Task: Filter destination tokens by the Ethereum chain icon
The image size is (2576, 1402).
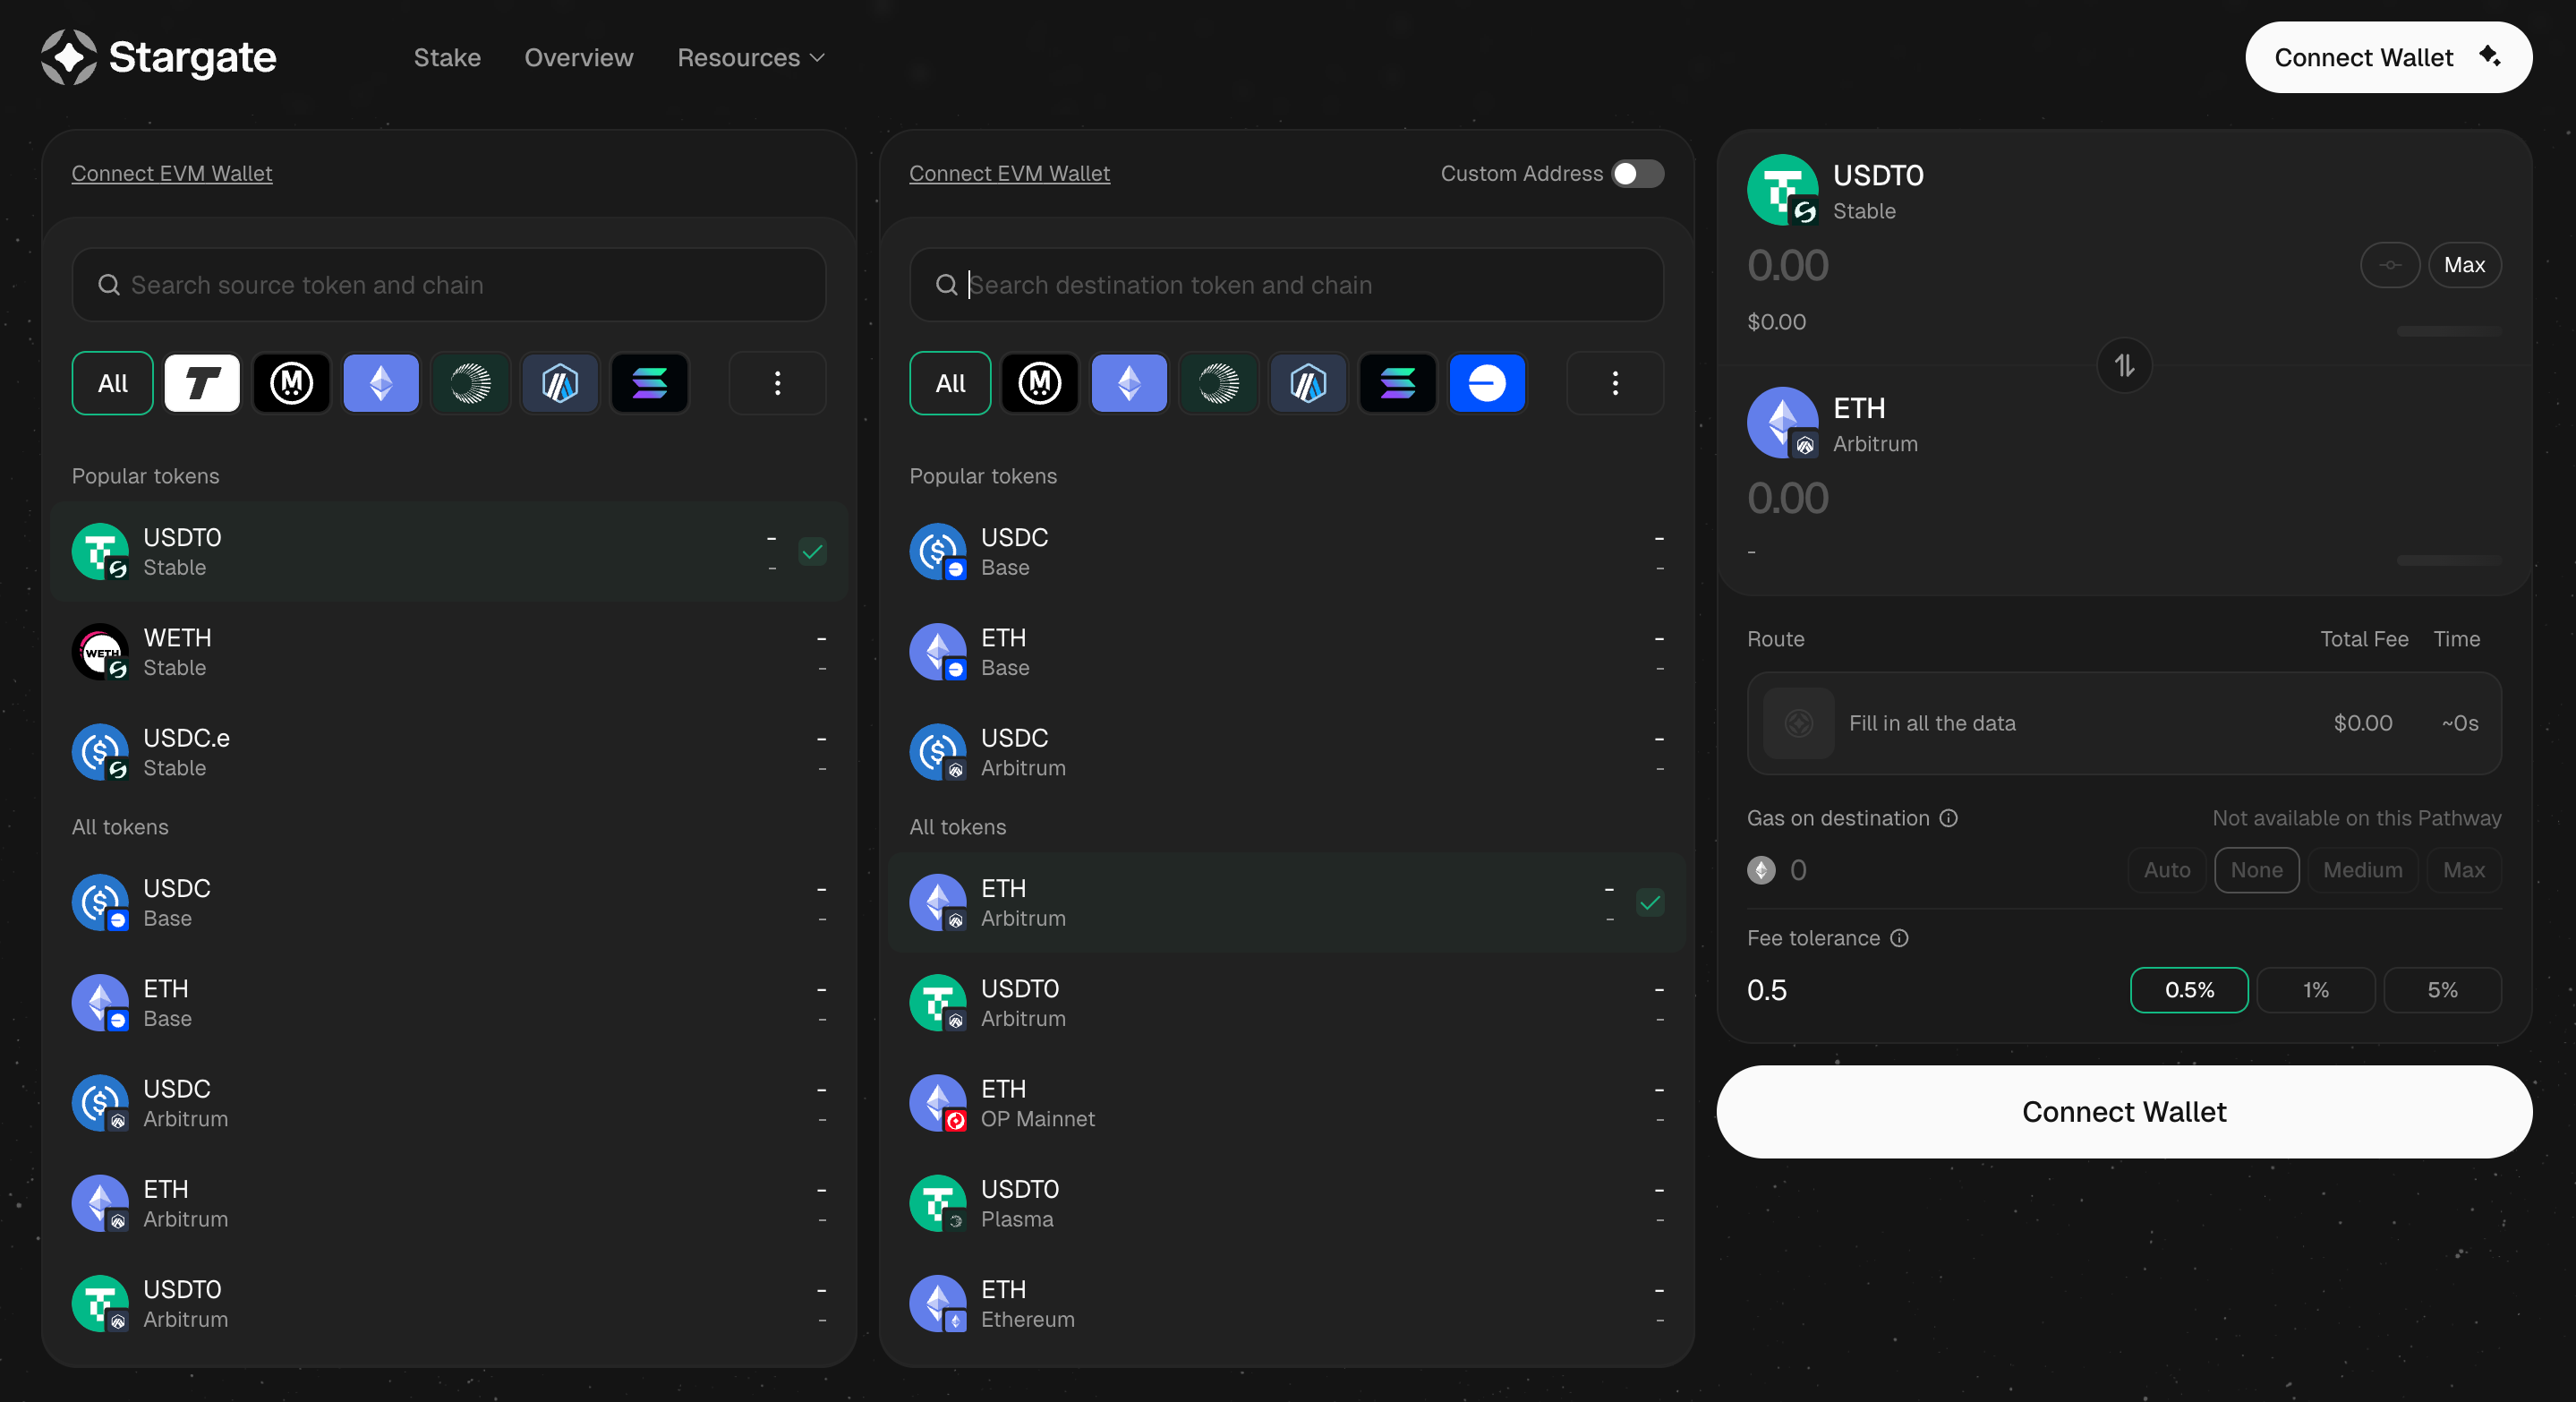Action: pos(1129,383)
